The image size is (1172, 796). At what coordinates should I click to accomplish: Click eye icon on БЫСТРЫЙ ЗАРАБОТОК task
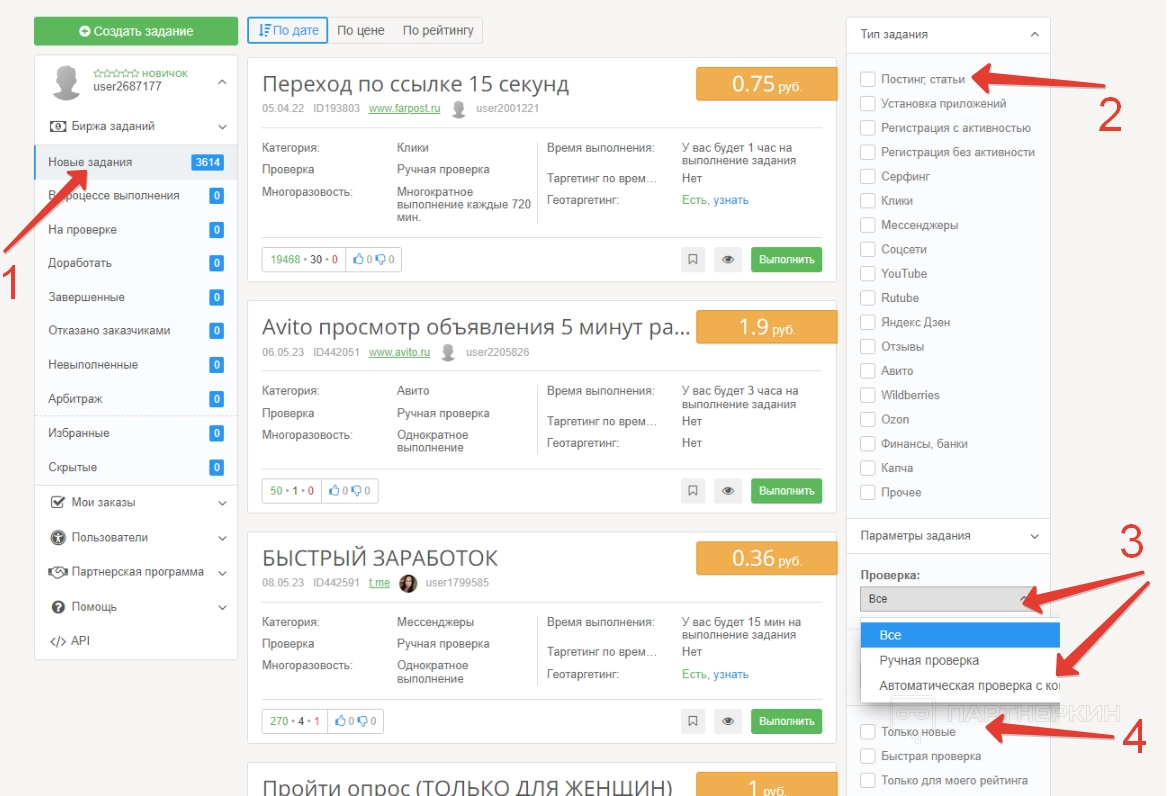click(x=727, y=721)
